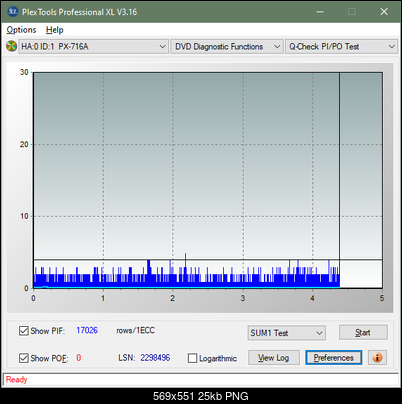This screenshot has height=404, width=402.
Task: Enable the Logarithmic checkbox
Action: (192, 358)
